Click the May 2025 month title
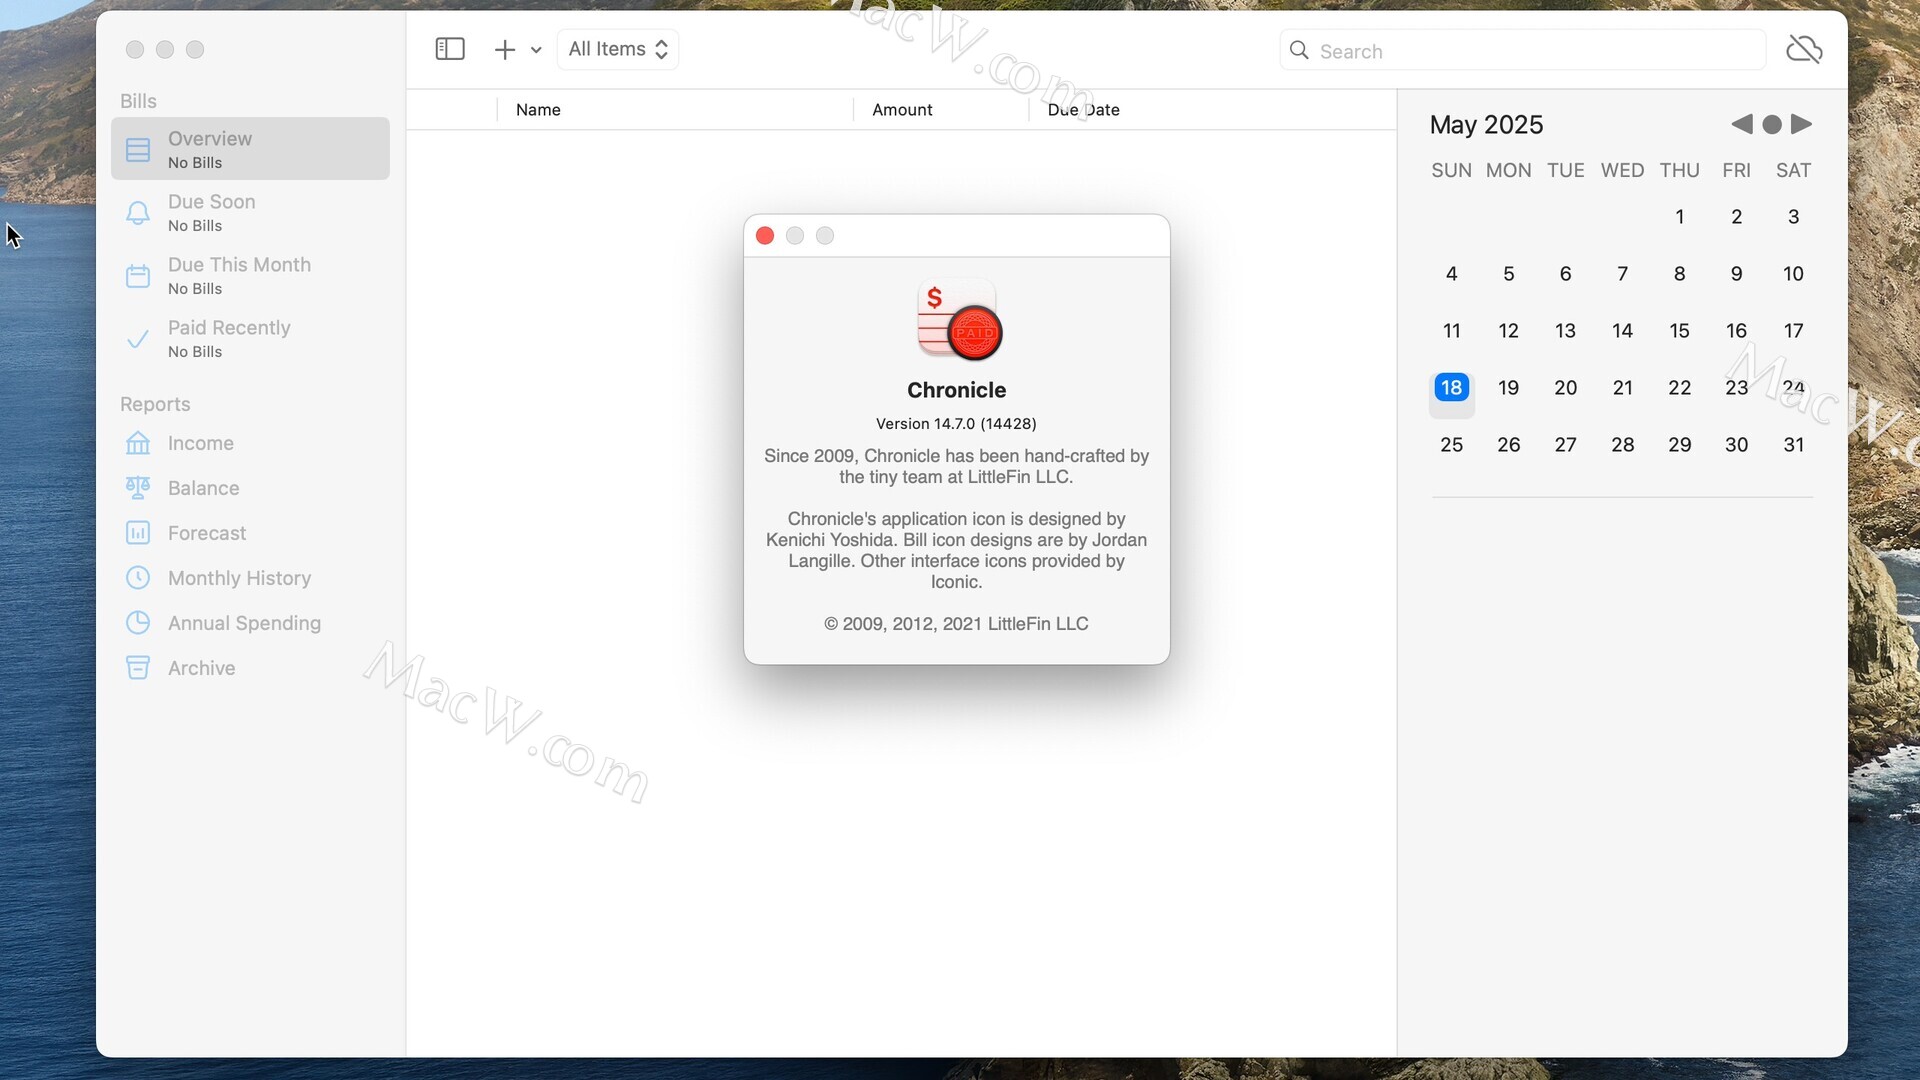Screen dimensions: 1920x1080 (x=1486, y=125)
